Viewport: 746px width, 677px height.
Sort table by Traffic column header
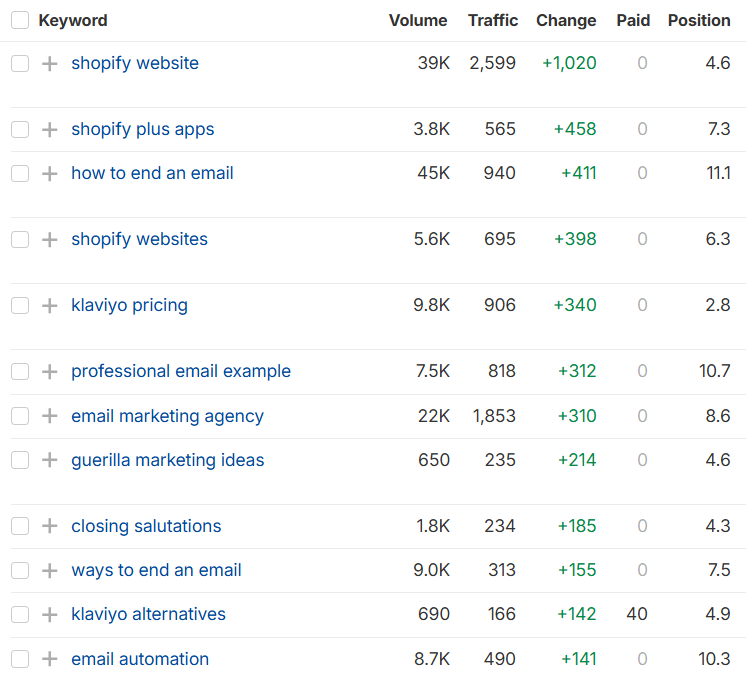click(x=493, y=20)
